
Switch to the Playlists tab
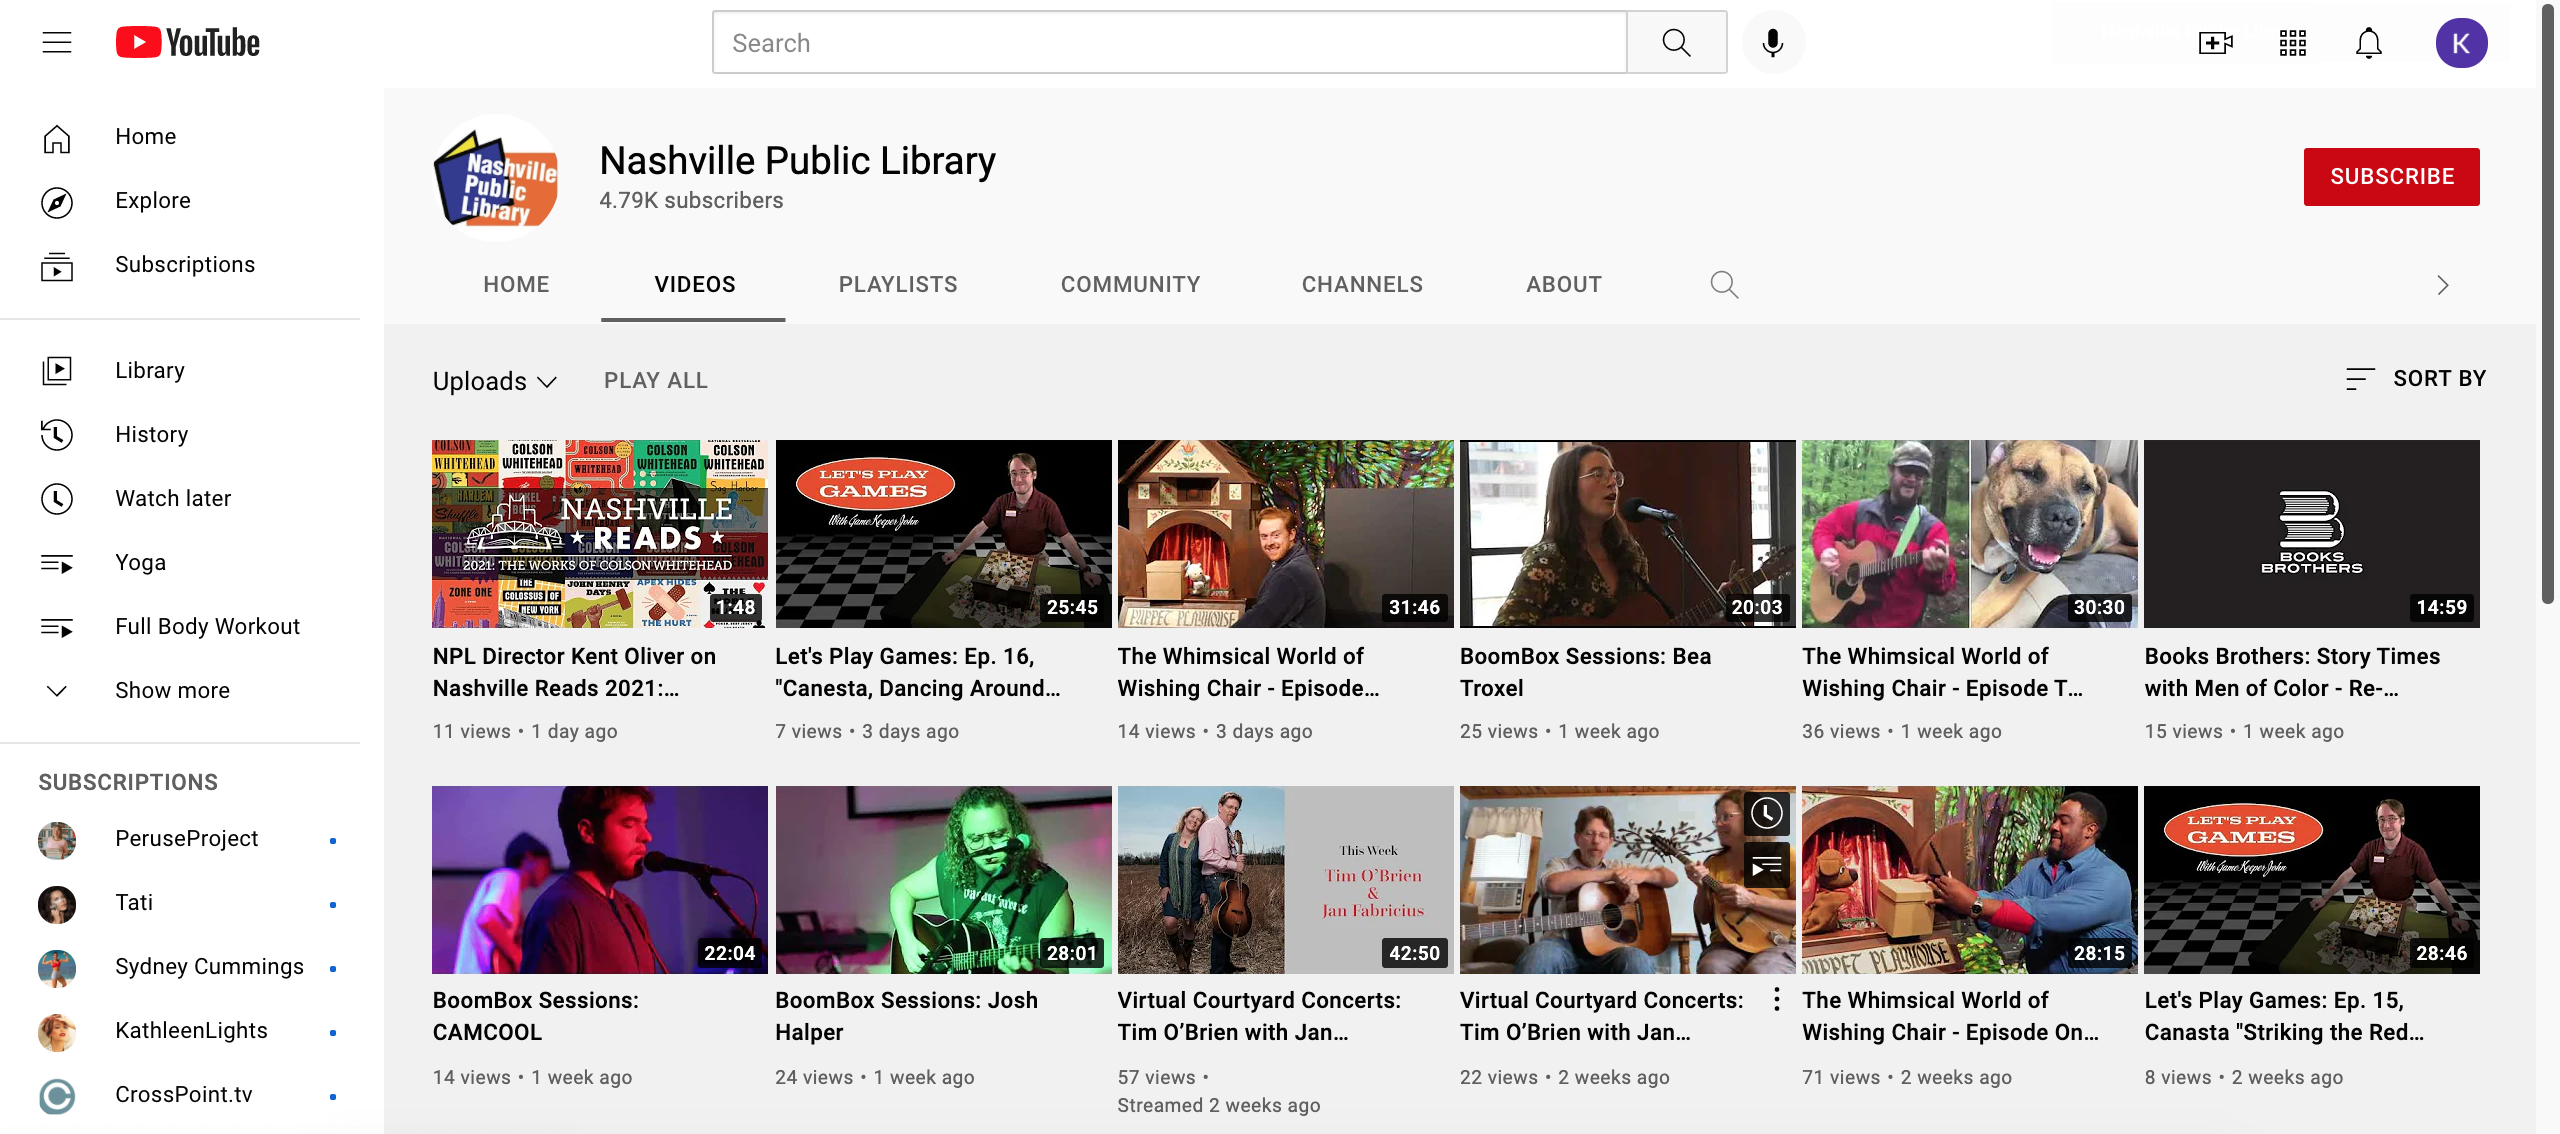(x=898, y=285)
